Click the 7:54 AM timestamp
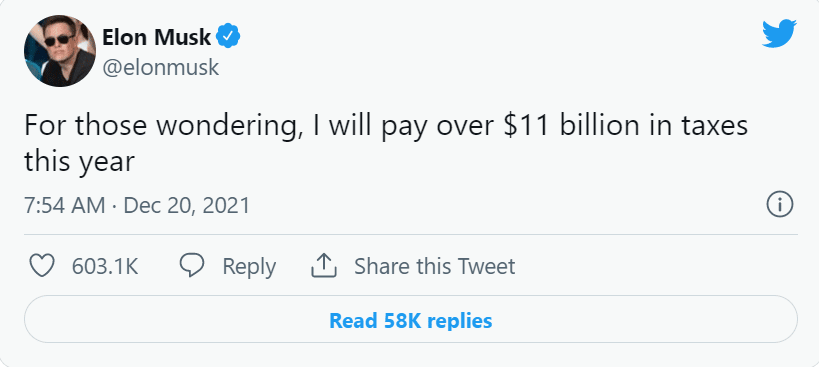Screen dimensions: 819x367 [x=65, y=205]
